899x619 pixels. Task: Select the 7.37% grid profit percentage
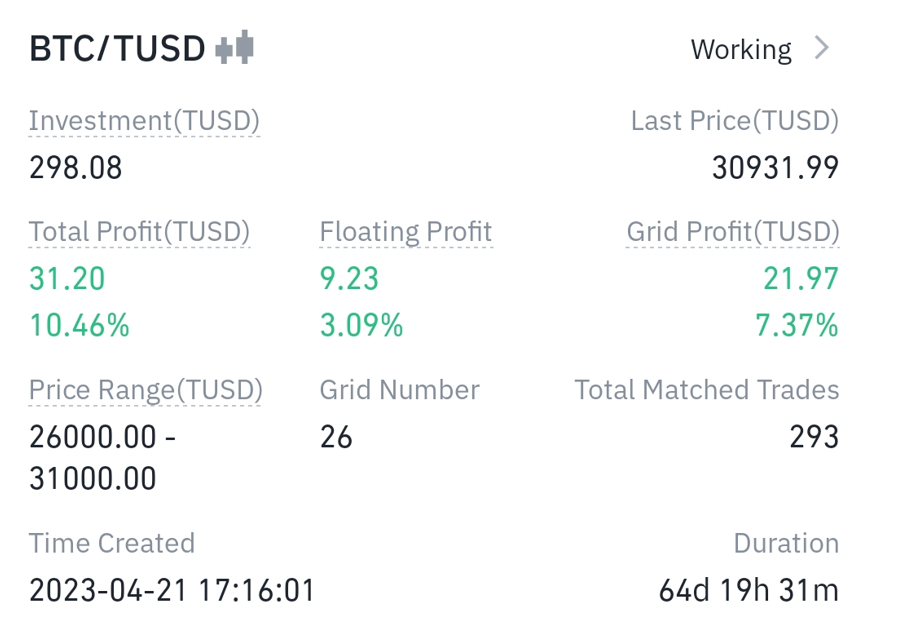click(x=797, y=325)
